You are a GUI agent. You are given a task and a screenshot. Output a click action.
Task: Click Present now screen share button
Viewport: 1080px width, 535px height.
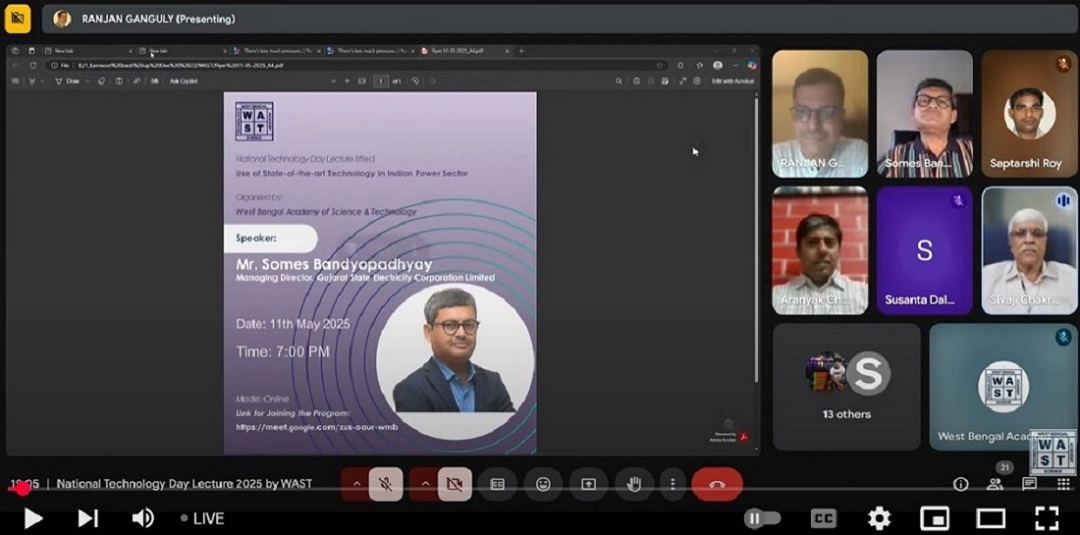click(588, 484)
